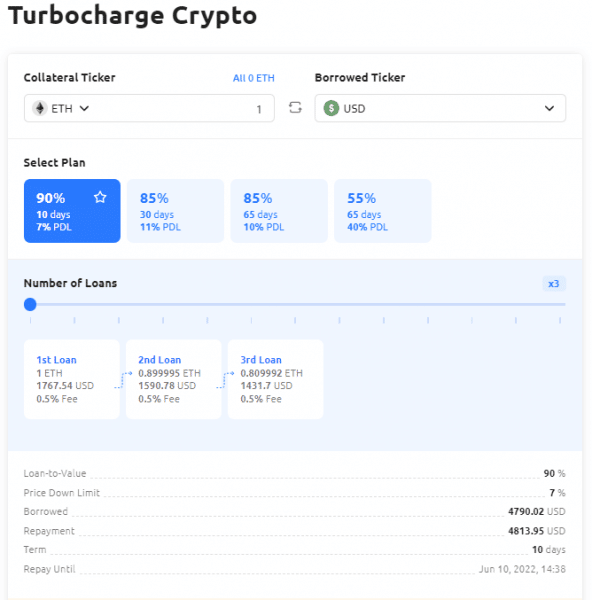Click the 1431.7 USD value
This screenshot has width=592, height=600.
click(266, 386)
